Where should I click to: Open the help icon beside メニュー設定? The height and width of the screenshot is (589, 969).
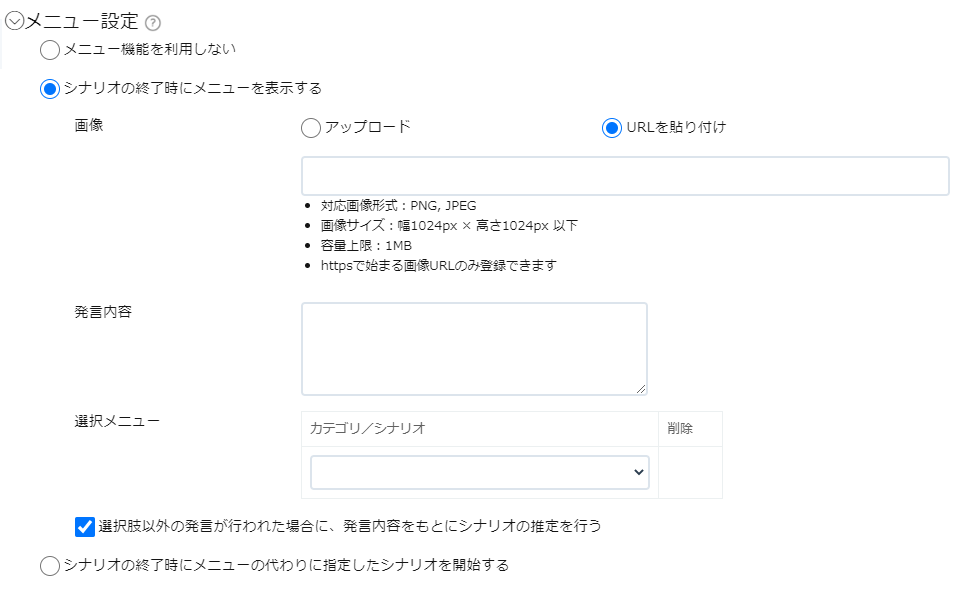pos(153,23)
